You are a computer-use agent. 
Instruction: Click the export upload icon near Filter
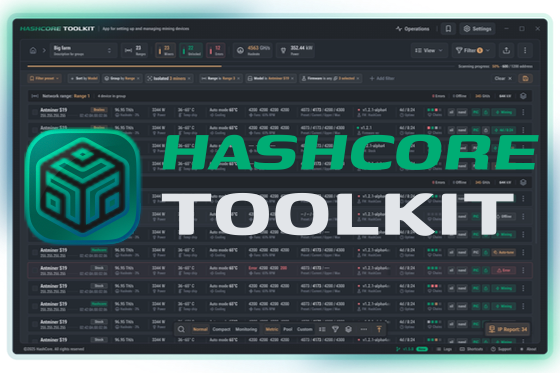[506, 50]
